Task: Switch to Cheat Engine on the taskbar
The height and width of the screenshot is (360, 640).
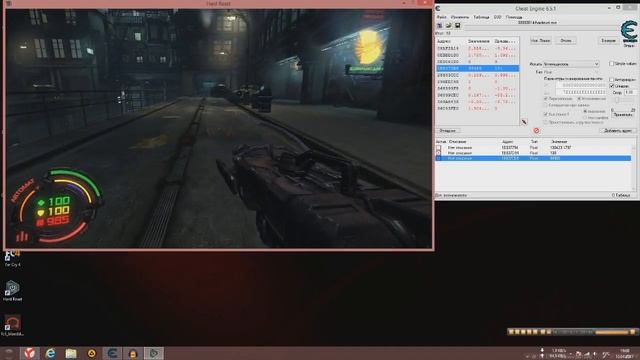Action: click(113, 353)
